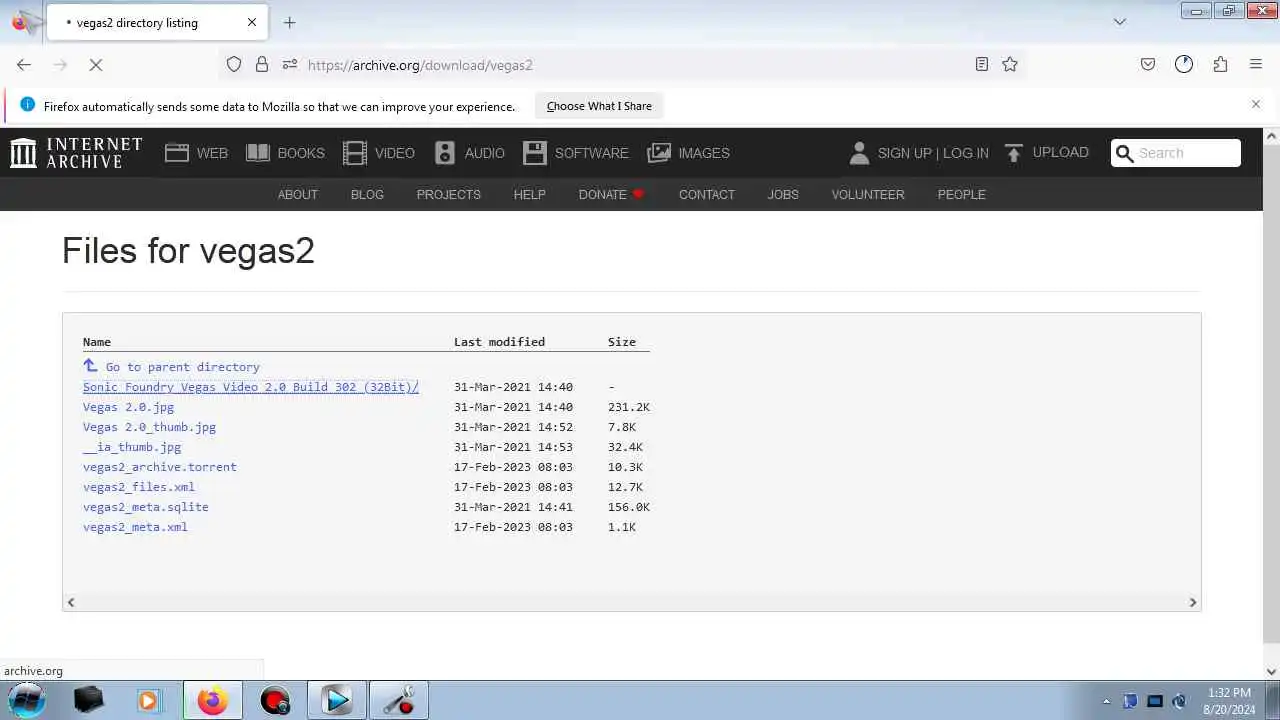Open the VOLUNTEER menu item
Image resolution: width=1280 pixels, height=720 pixels.
[868, 194]
